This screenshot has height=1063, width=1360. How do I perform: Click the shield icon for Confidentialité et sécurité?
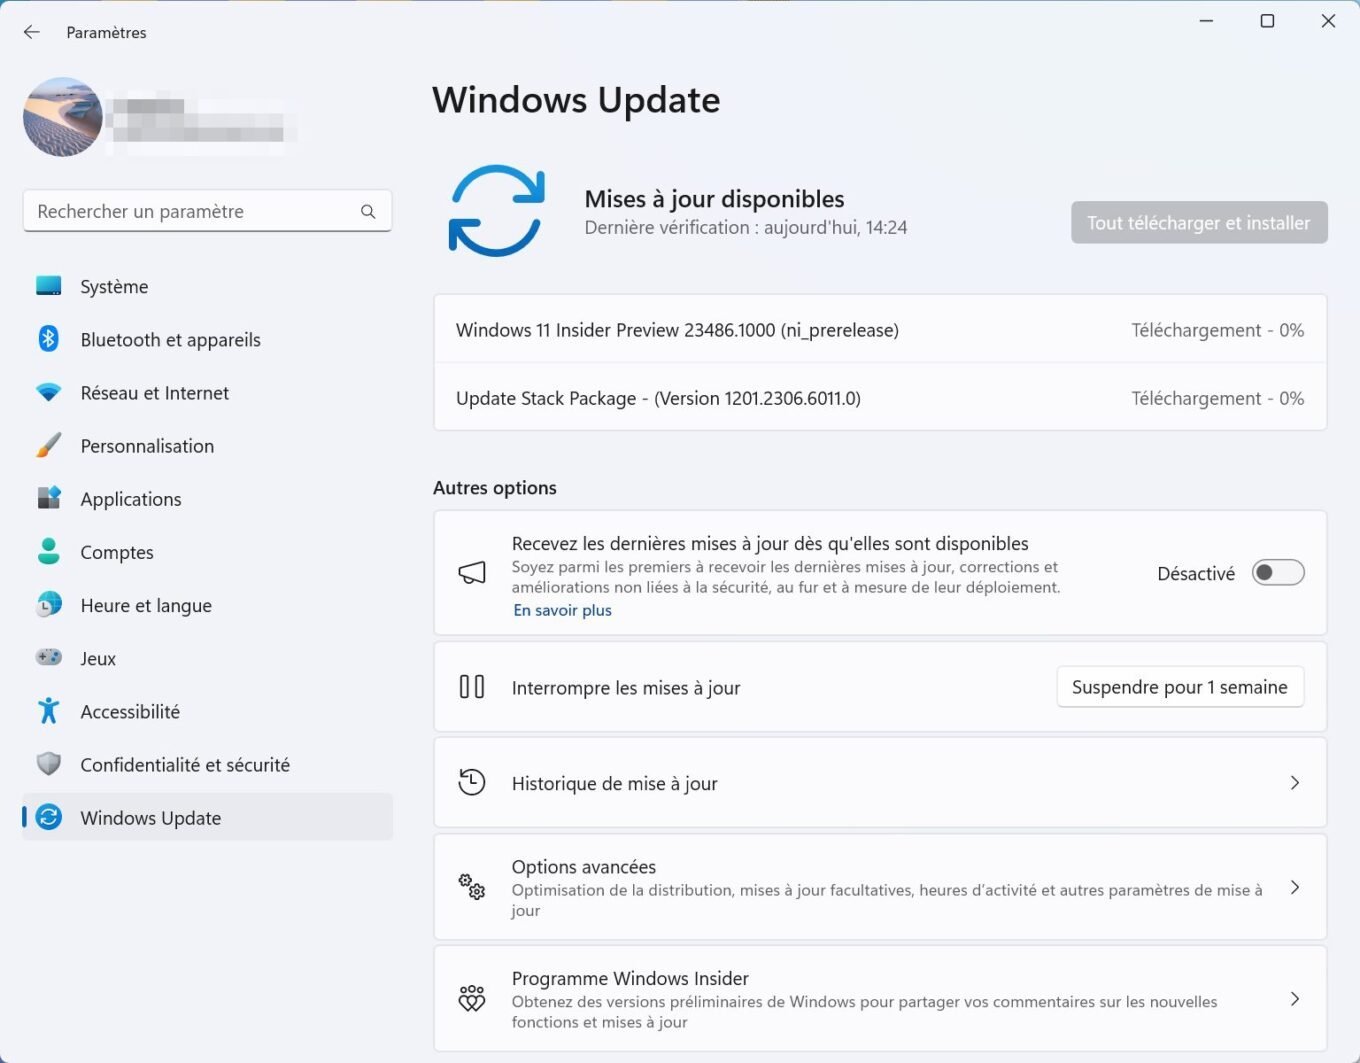point(48,764)
